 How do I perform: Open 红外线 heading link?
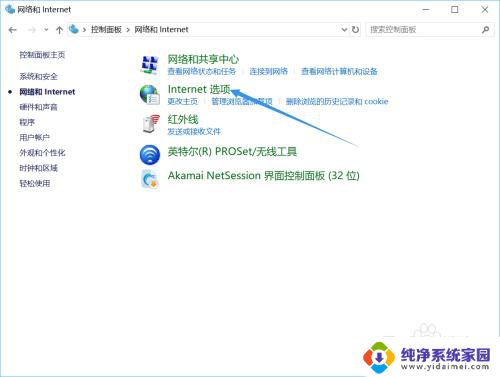tap(183, 119)
